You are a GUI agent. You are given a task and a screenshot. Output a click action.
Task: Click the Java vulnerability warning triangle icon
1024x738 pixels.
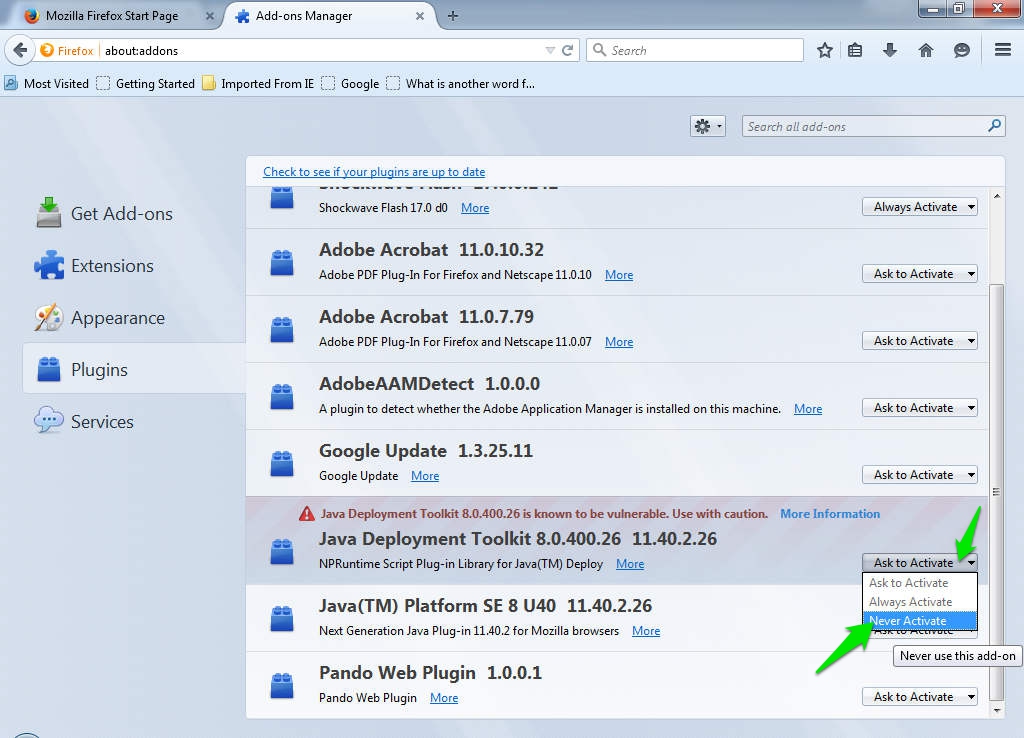306,514
